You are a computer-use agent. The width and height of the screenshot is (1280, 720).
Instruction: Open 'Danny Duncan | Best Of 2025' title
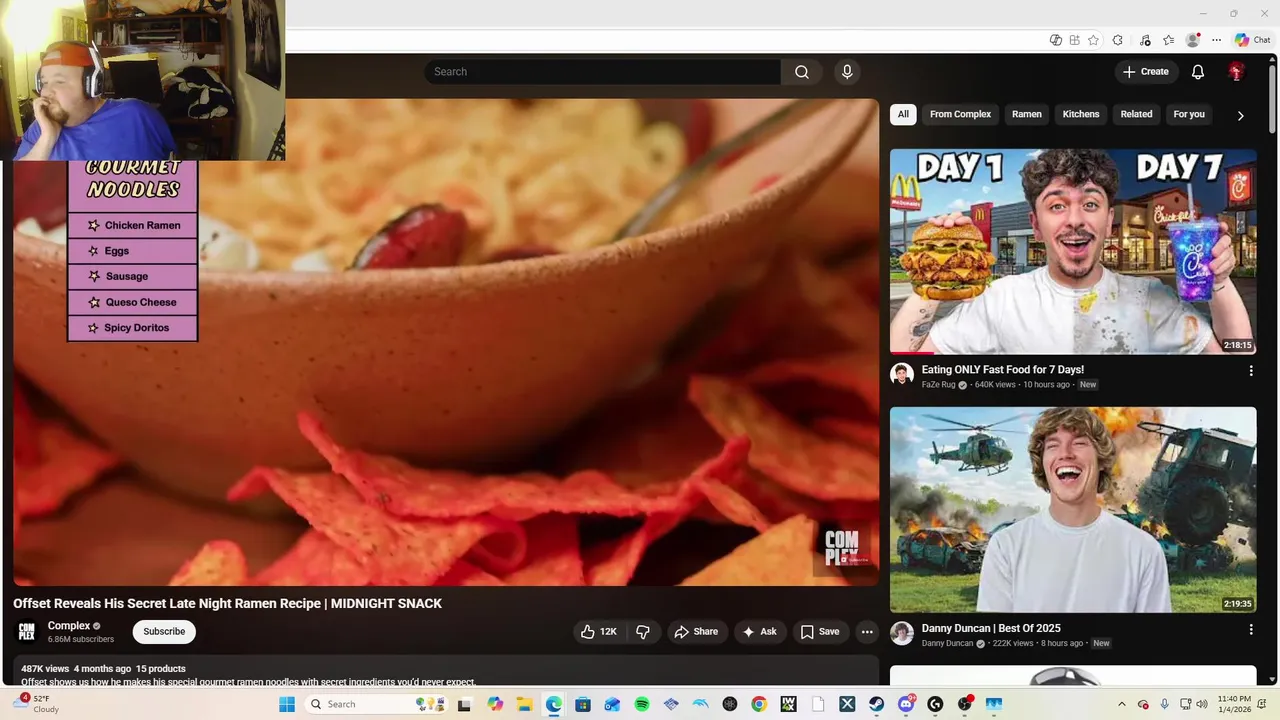pos(991,628)
